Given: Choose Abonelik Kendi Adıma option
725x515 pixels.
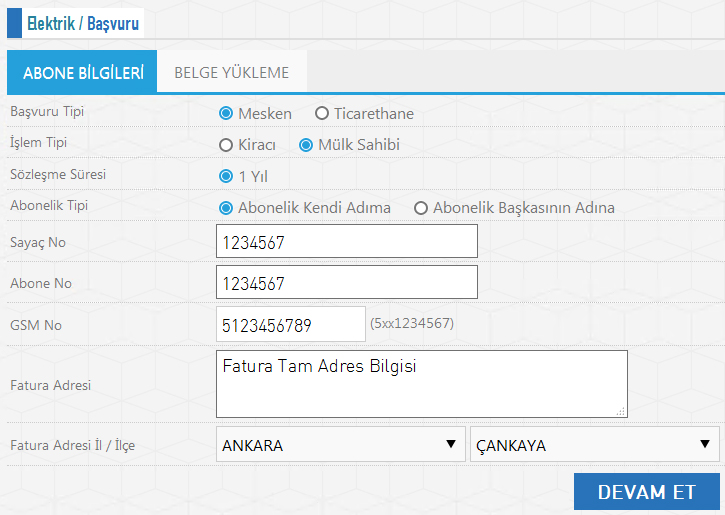Looking at the screenshot, I should tap(226, 208).
